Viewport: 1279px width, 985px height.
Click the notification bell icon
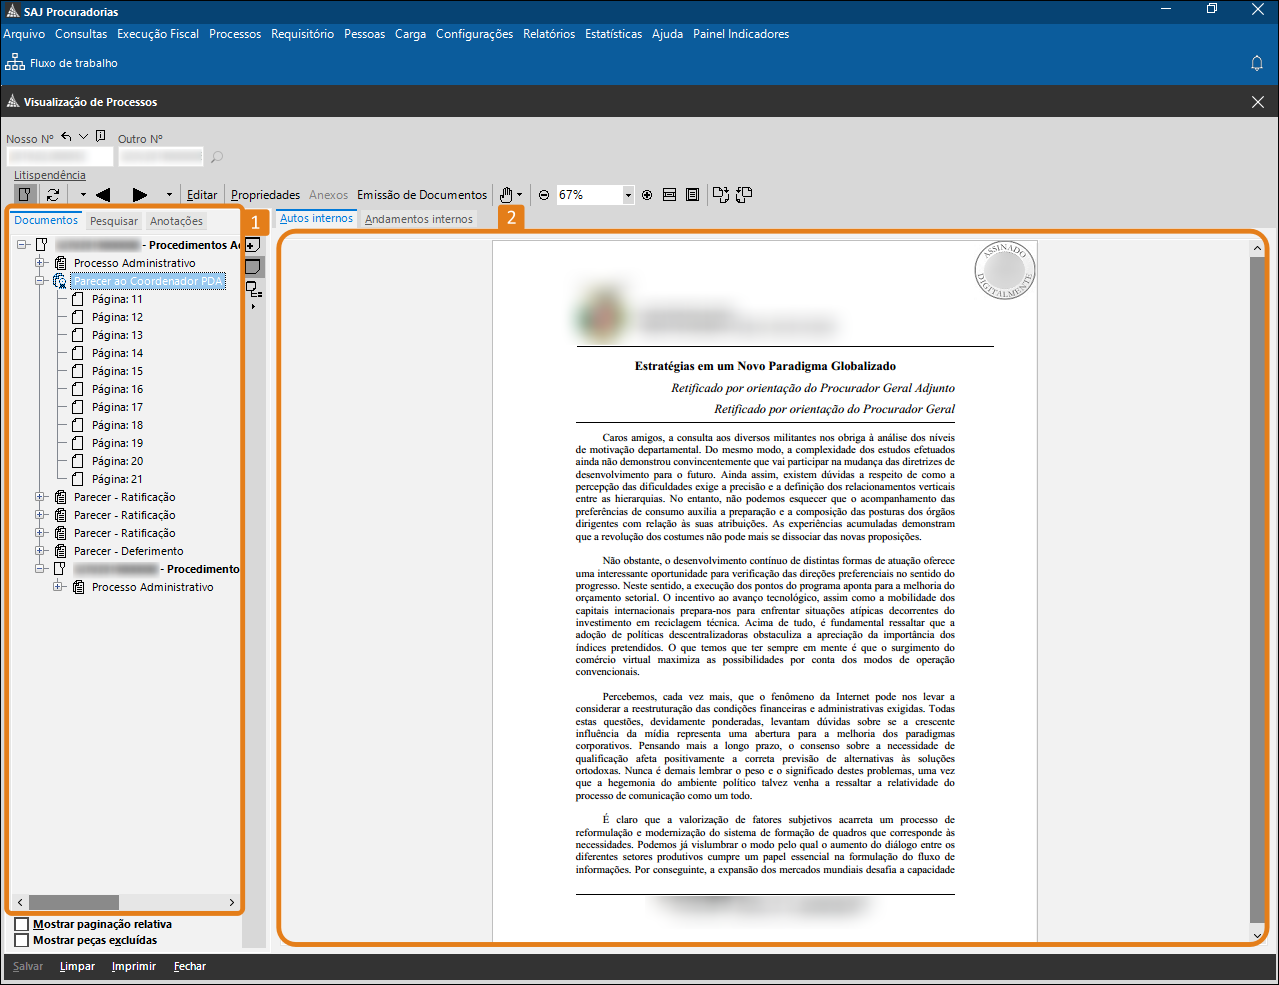point(1257,63)
